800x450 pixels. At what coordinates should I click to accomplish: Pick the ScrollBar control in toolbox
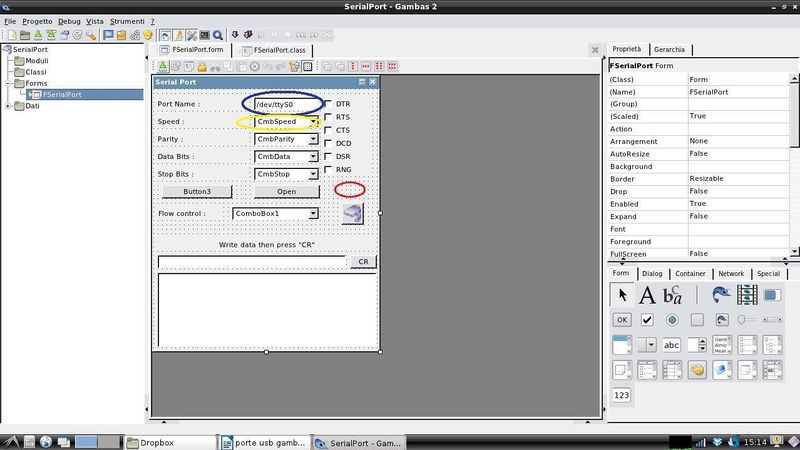772,320
